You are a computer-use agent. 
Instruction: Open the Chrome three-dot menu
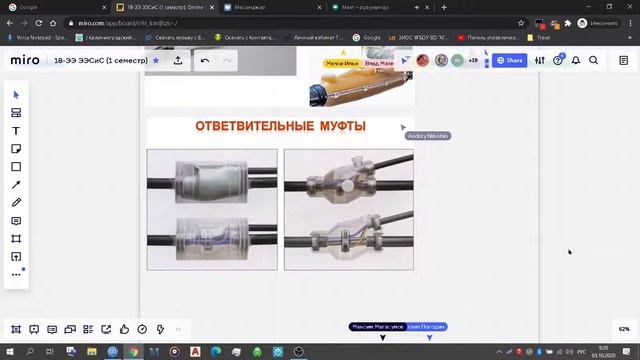(631, 23)
